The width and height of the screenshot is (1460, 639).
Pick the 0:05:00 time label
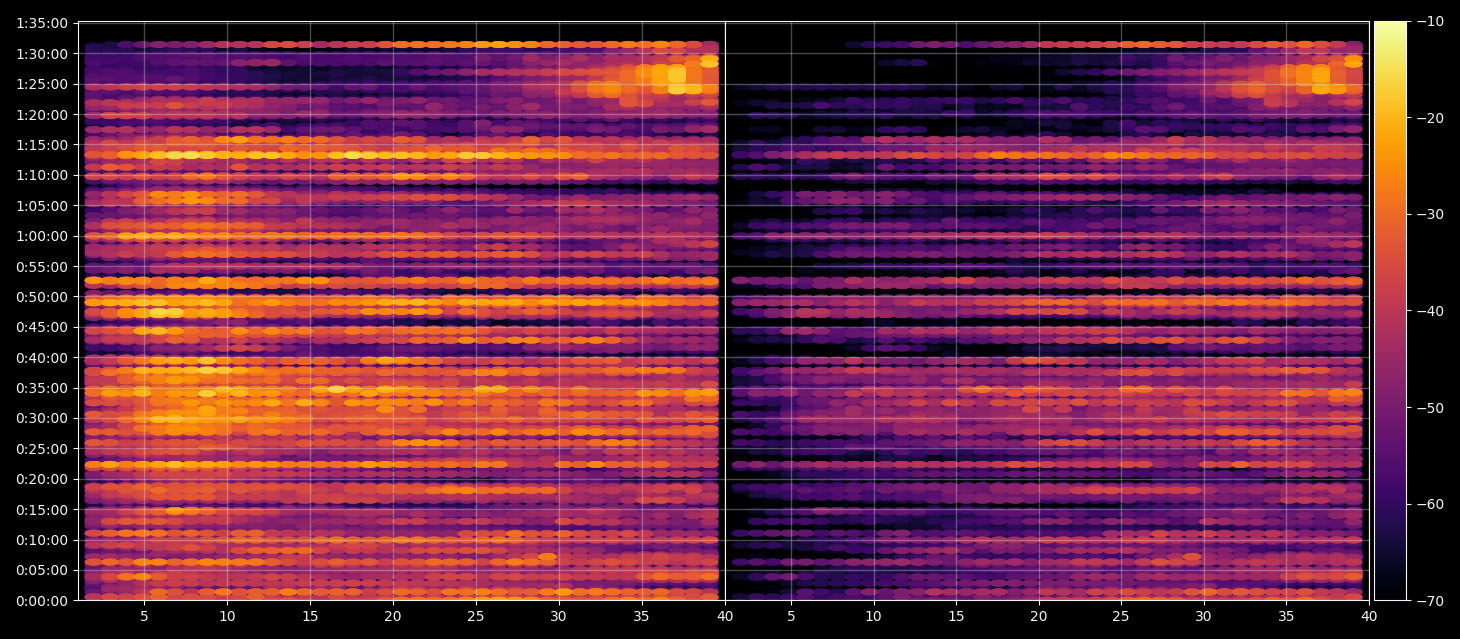tap(42, 570)
